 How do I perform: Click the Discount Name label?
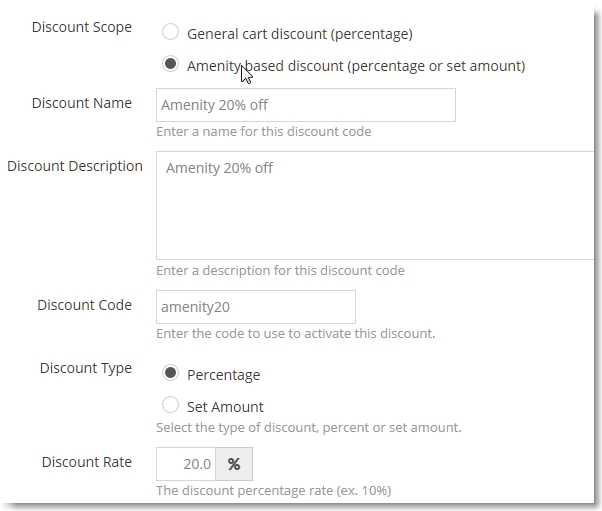click(x=82, y=103)
